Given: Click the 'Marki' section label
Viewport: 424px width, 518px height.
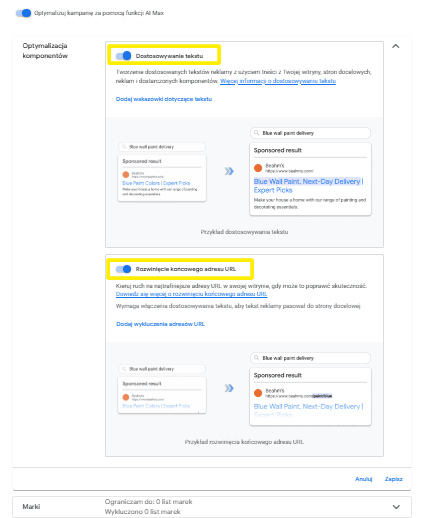Looking at the screenshot, I should tap(31, 507).
